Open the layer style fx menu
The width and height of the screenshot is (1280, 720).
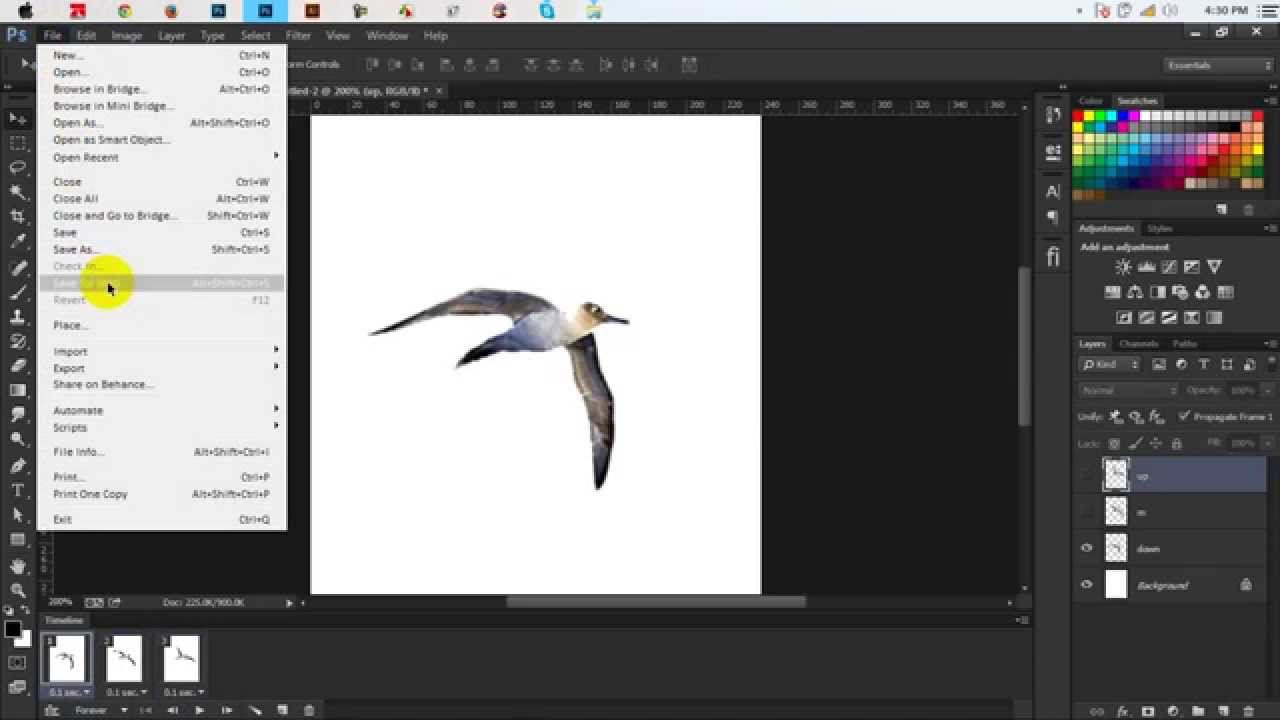(x=1122, y=712)
